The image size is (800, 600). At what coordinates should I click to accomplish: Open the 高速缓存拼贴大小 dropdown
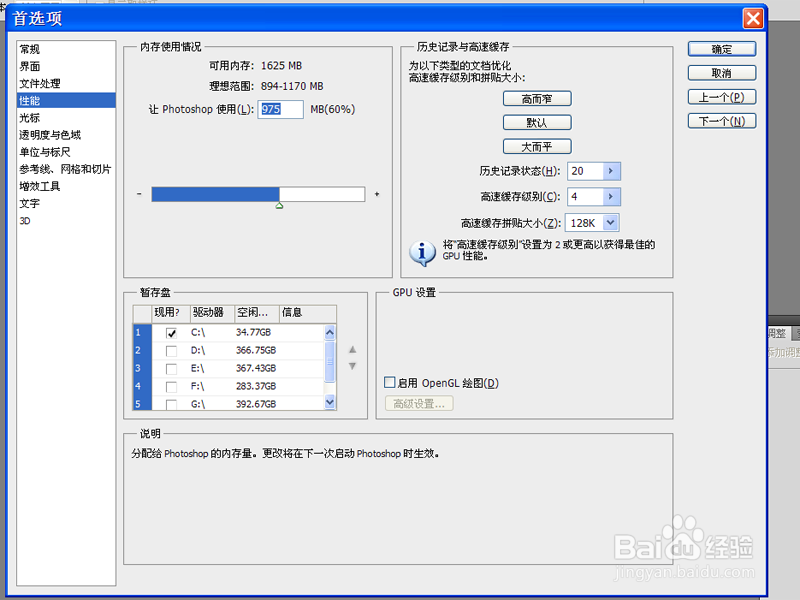click(611, 222)
